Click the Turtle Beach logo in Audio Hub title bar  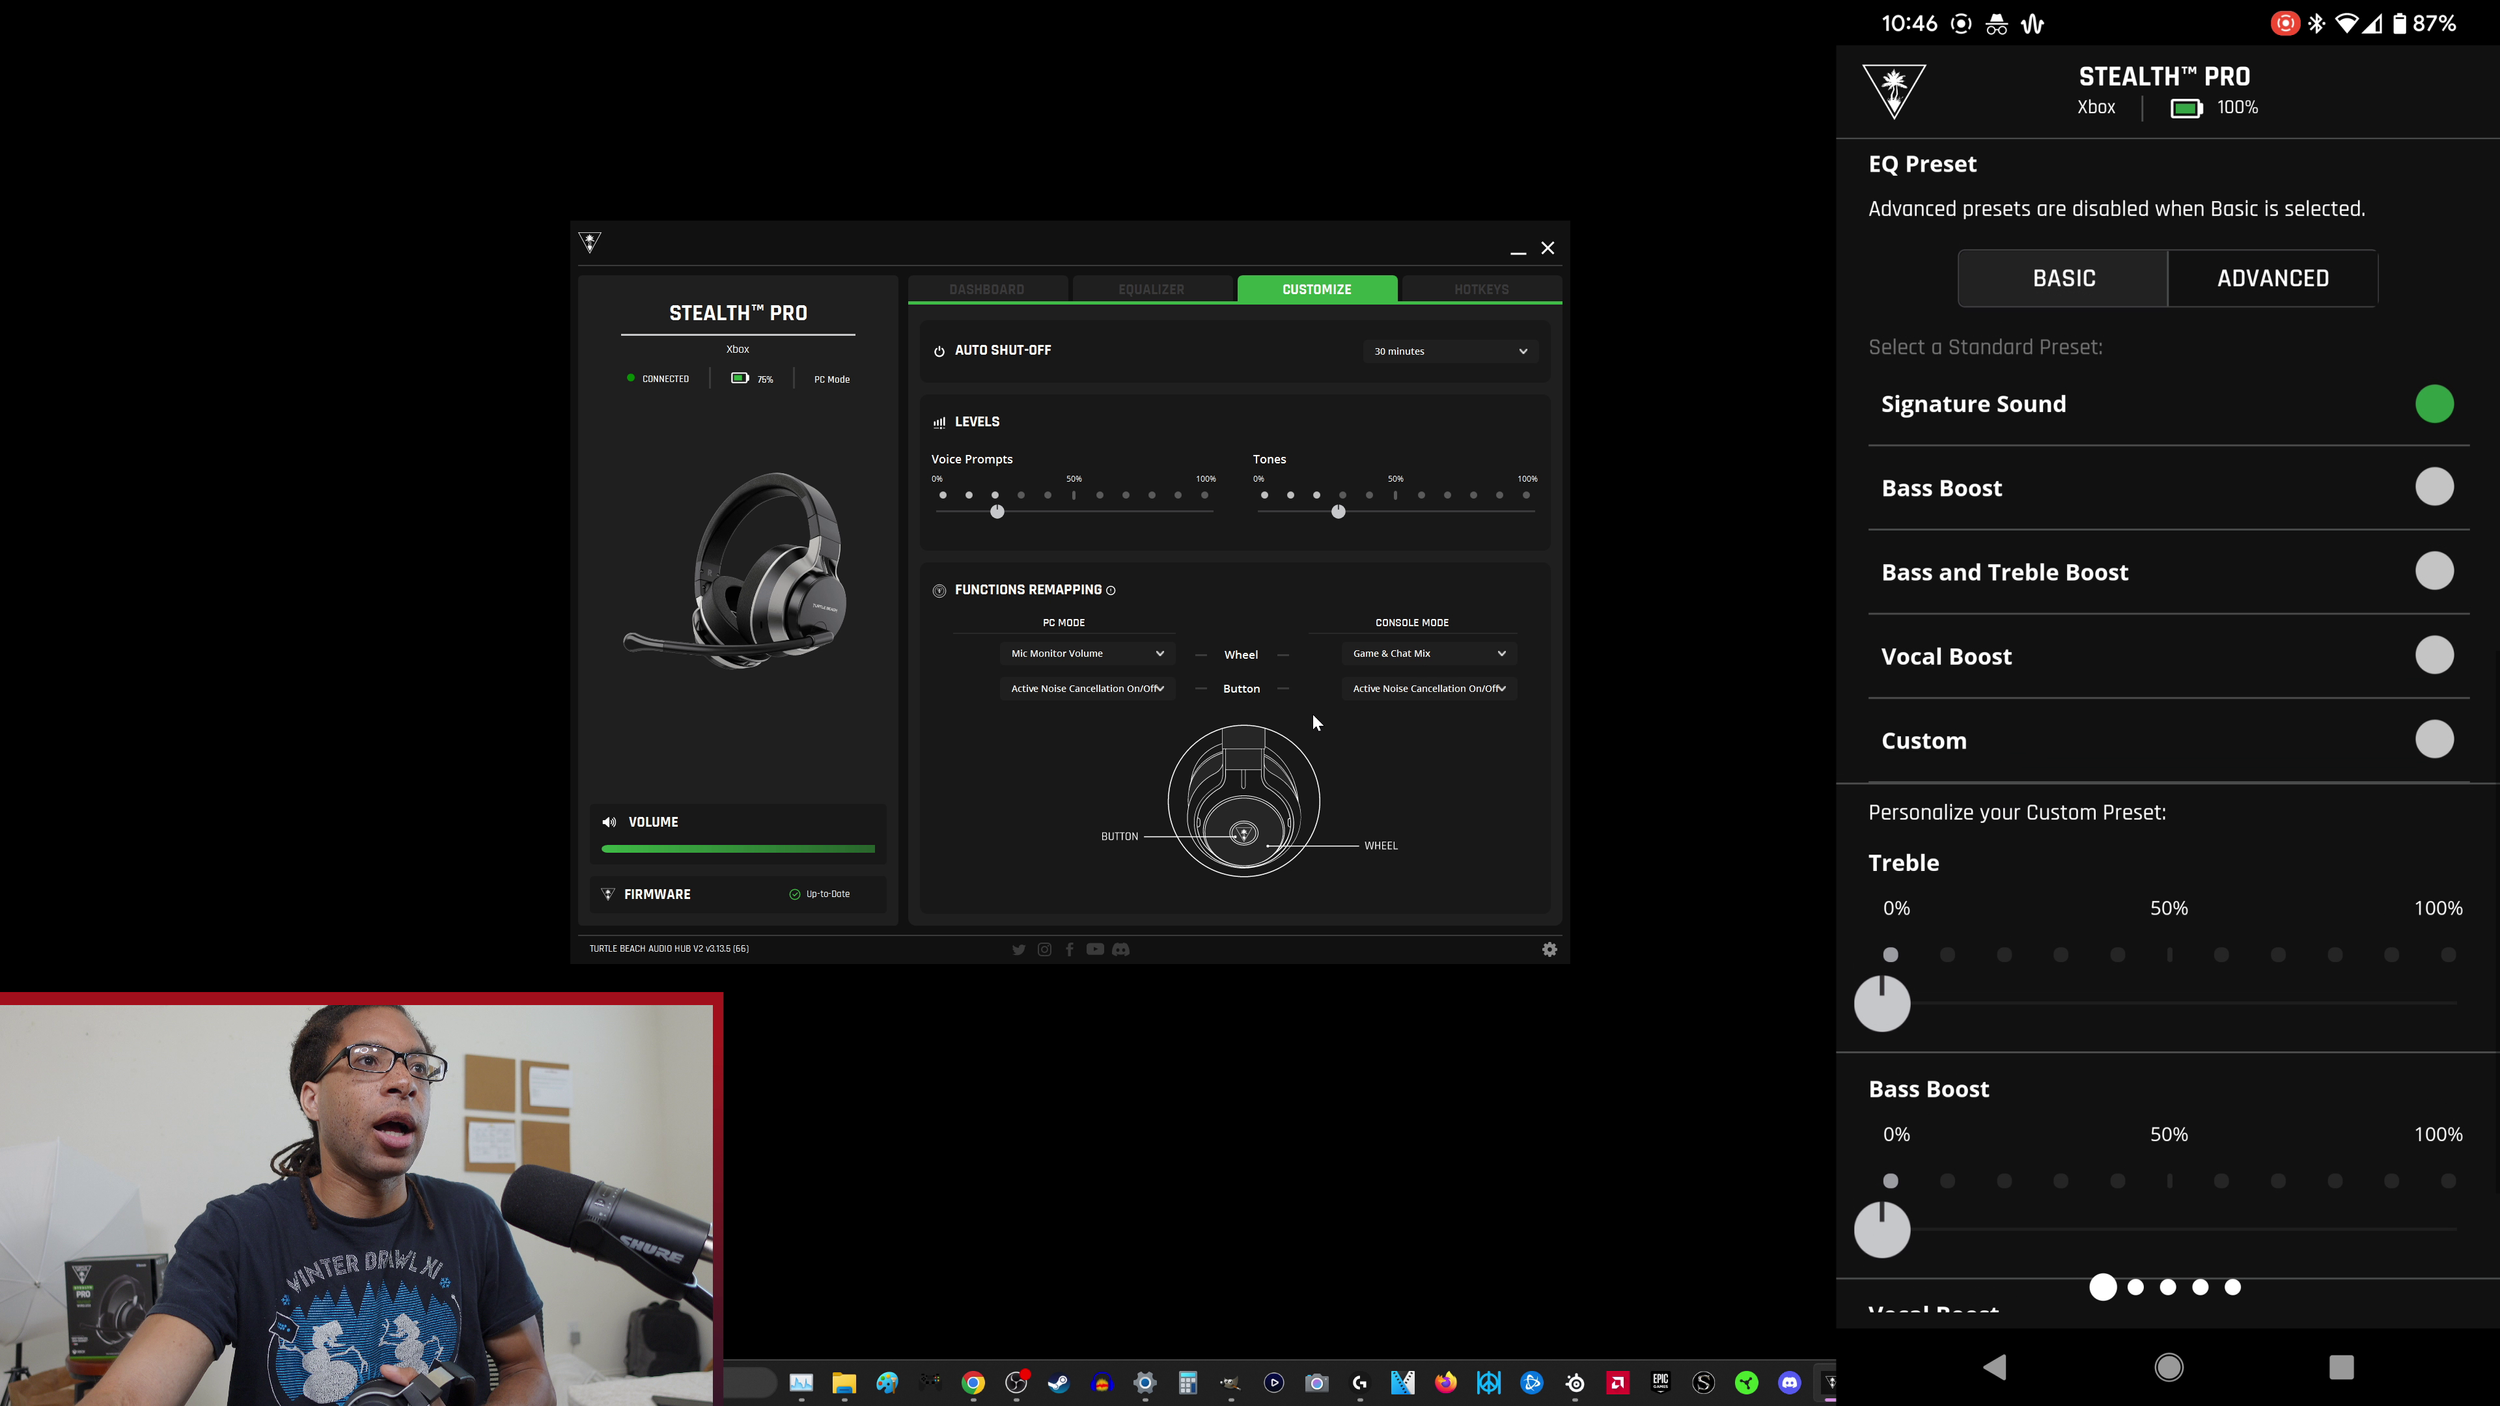(590, 242)
